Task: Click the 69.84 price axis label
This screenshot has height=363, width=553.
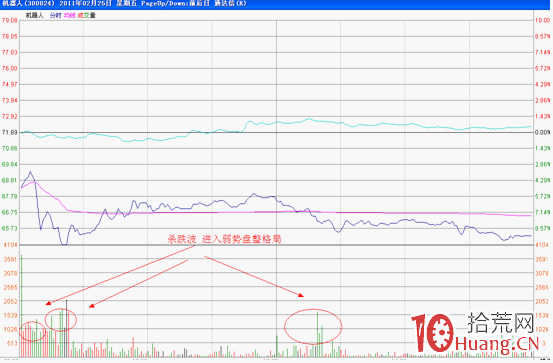Action: pyautogui.click(x=10, y=164)
